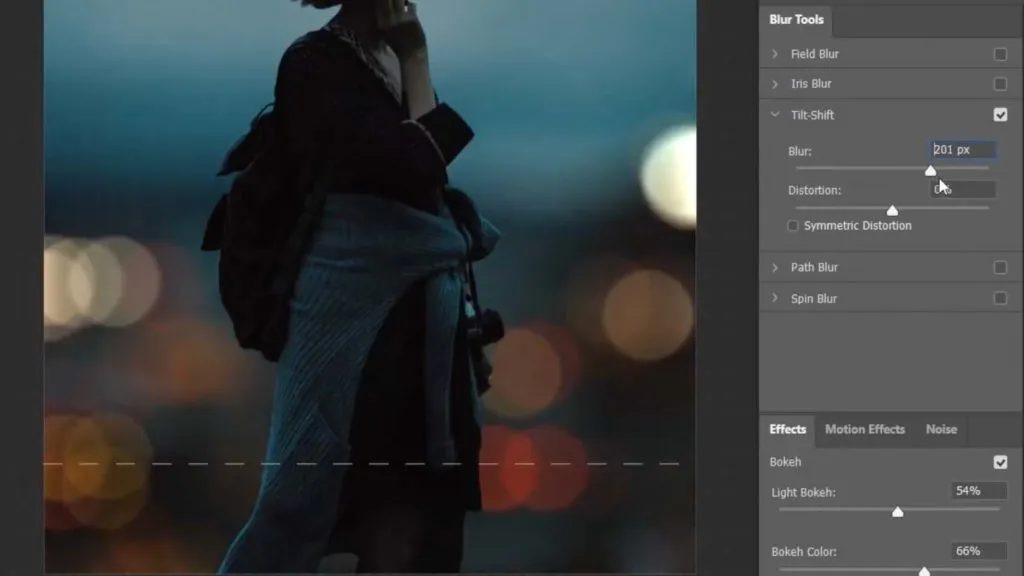Enable the Field Blur checkbox
Viewport: 1024px width, 576px height.
1003,54
